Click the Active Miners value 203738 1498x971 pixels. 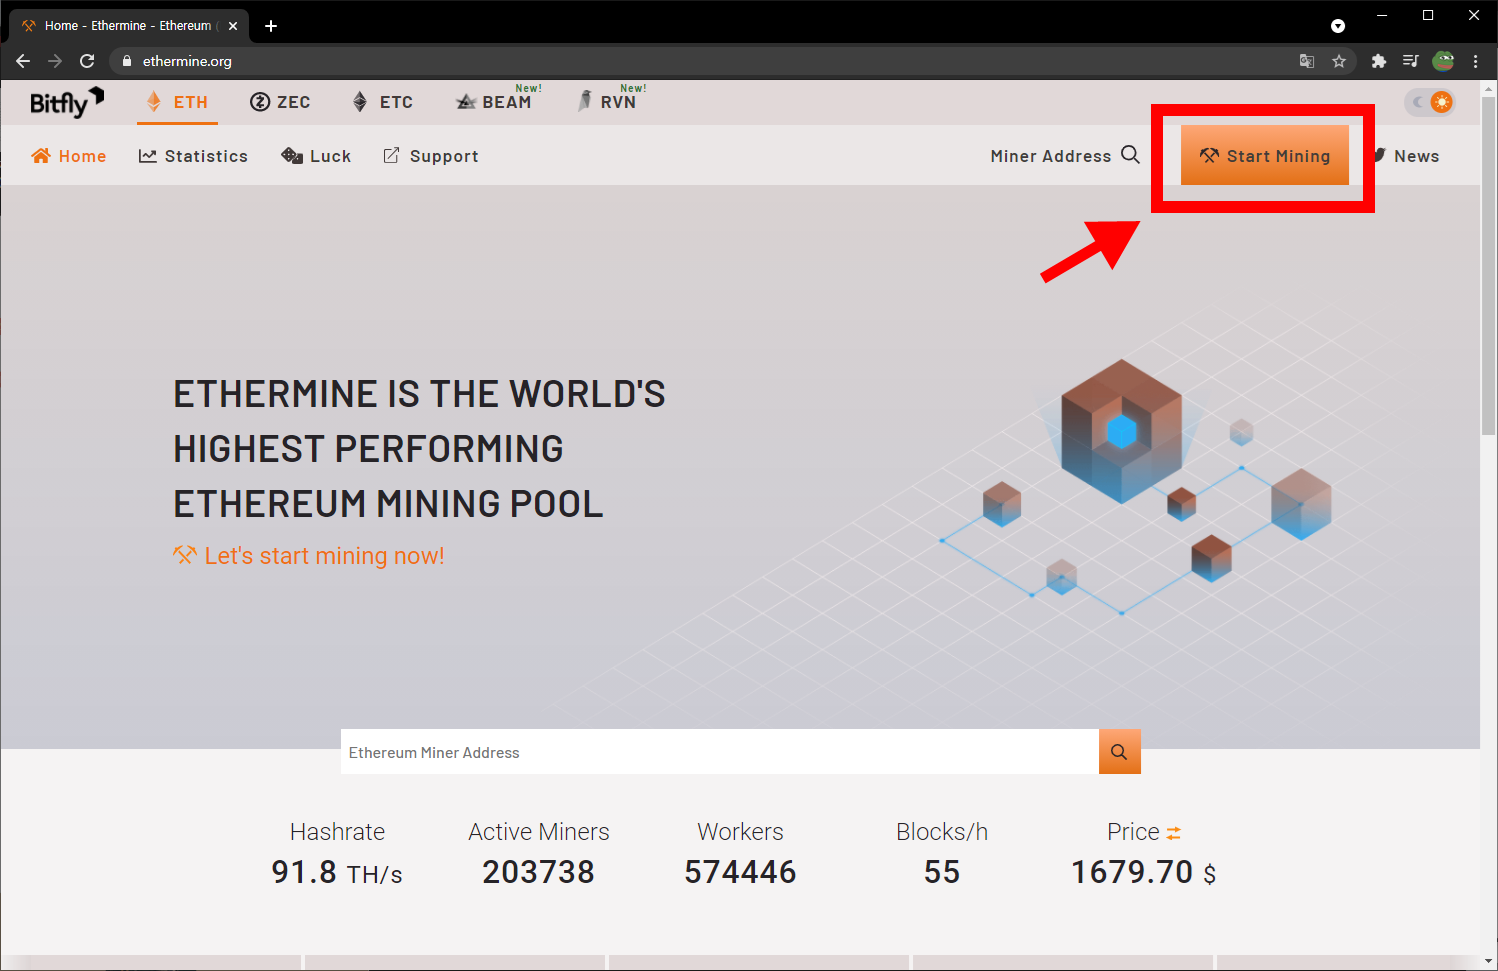coord(538,872)
